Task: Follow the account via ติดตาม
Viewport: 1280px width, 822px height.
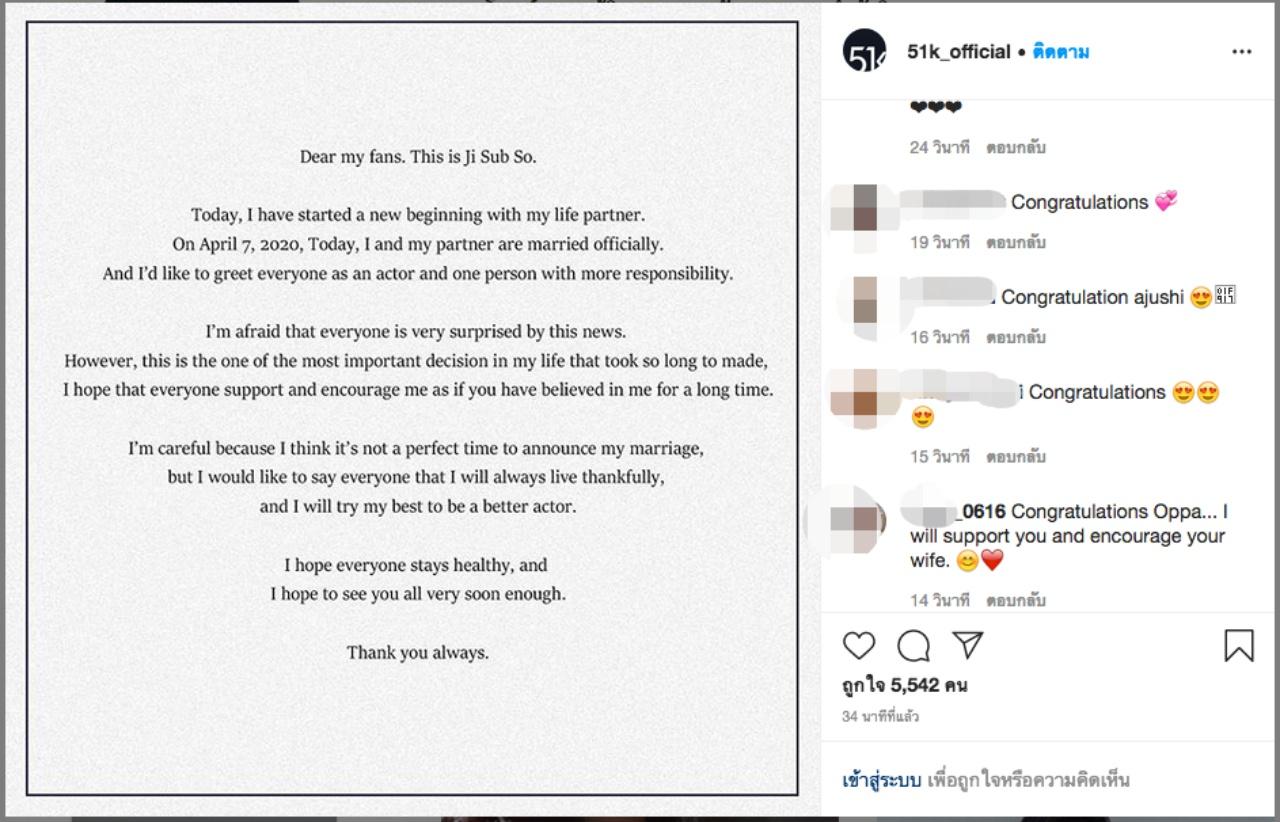Action: click(1061, 52)
